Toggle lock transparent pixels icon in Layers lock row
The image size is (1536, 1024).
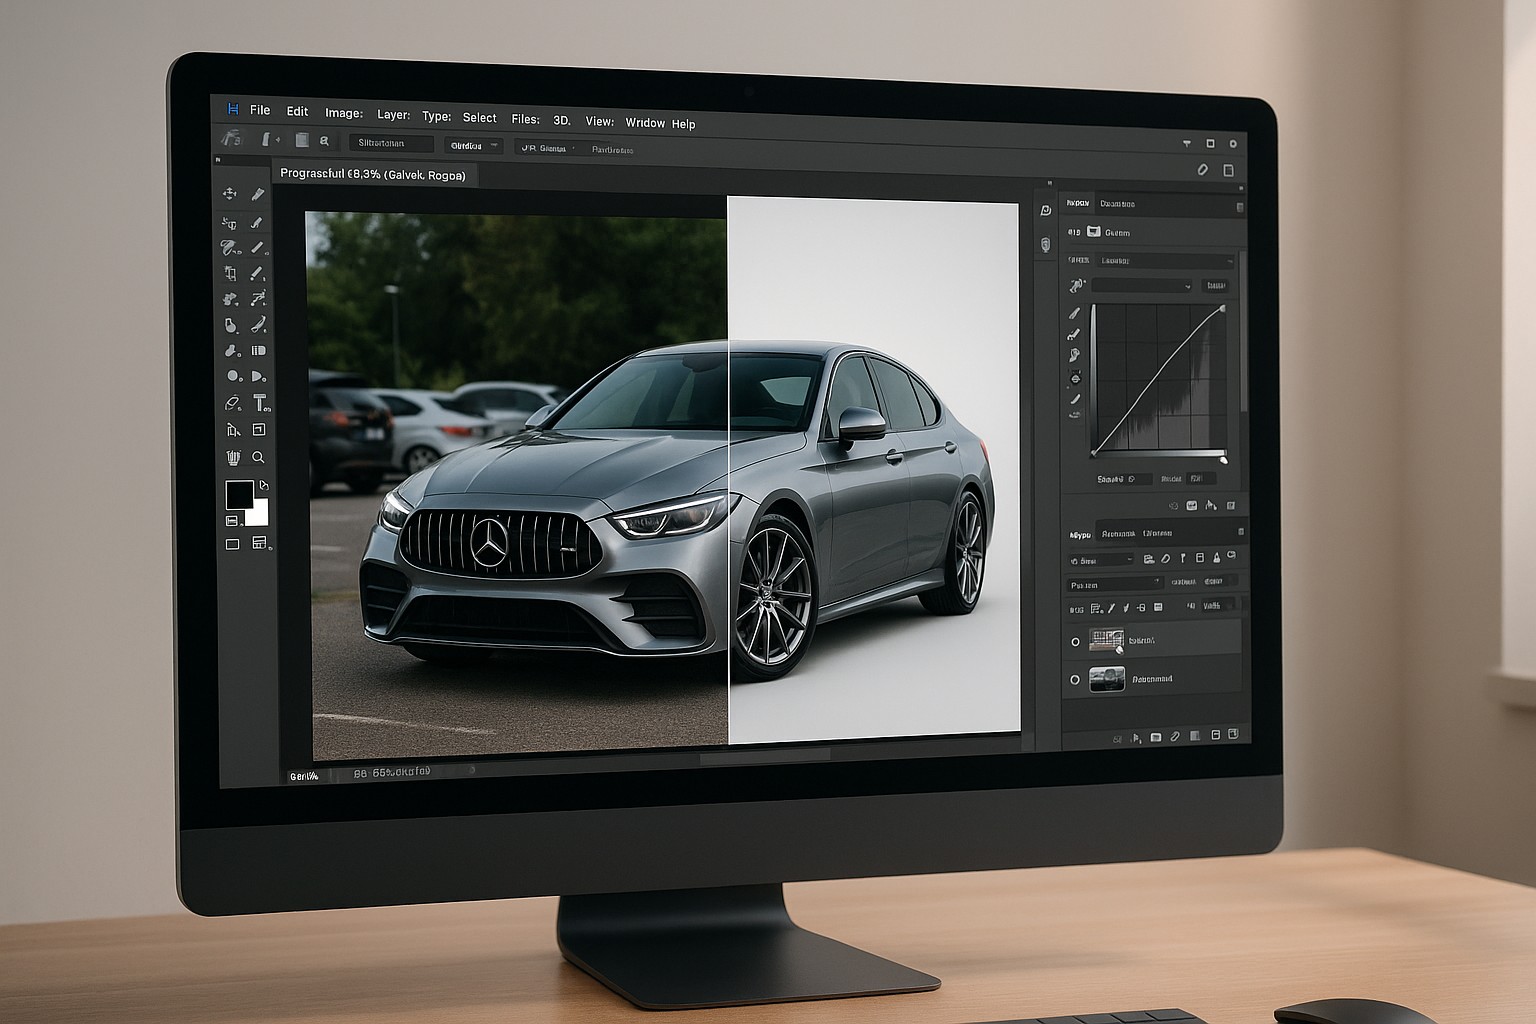pyautogui.click(x=1096, y=608)
